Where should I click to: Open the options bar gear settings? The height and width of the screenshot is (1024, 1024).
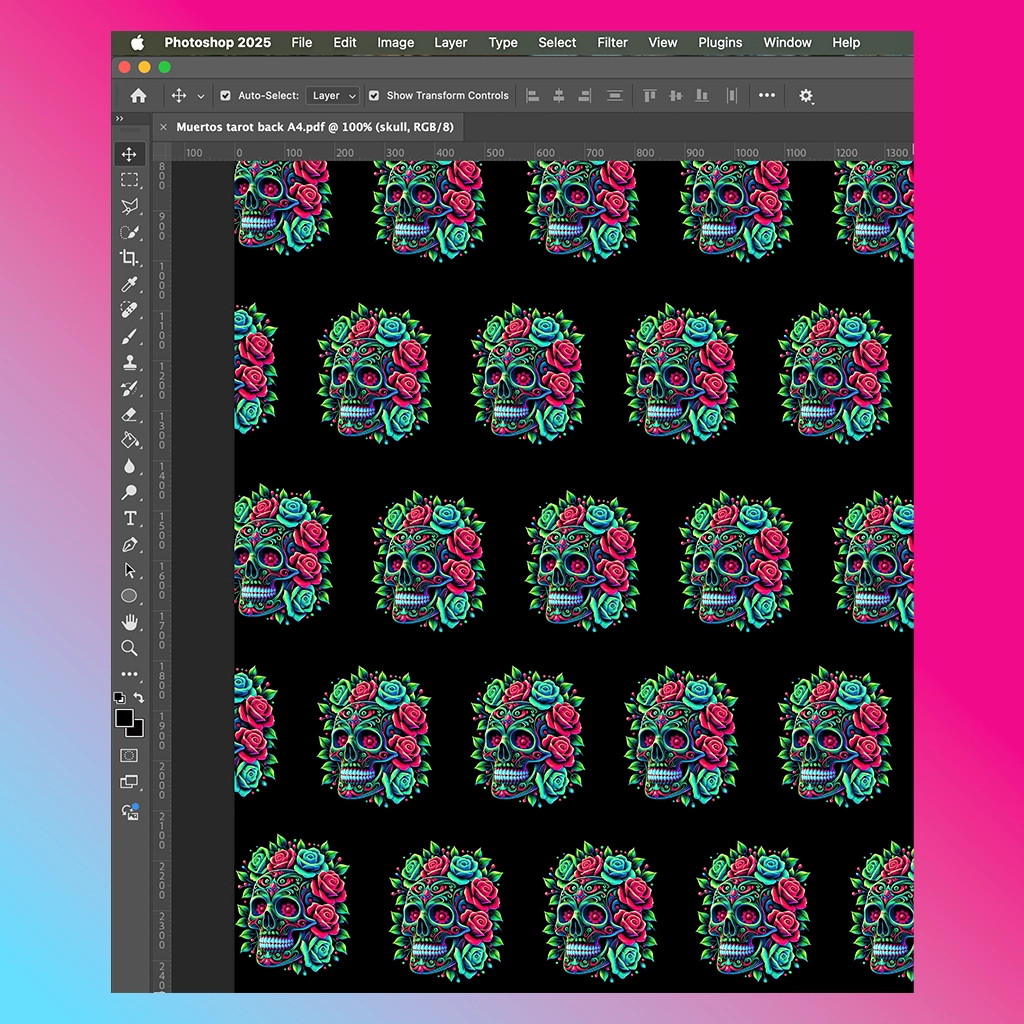pyautogui.click(x=806, y=96)
